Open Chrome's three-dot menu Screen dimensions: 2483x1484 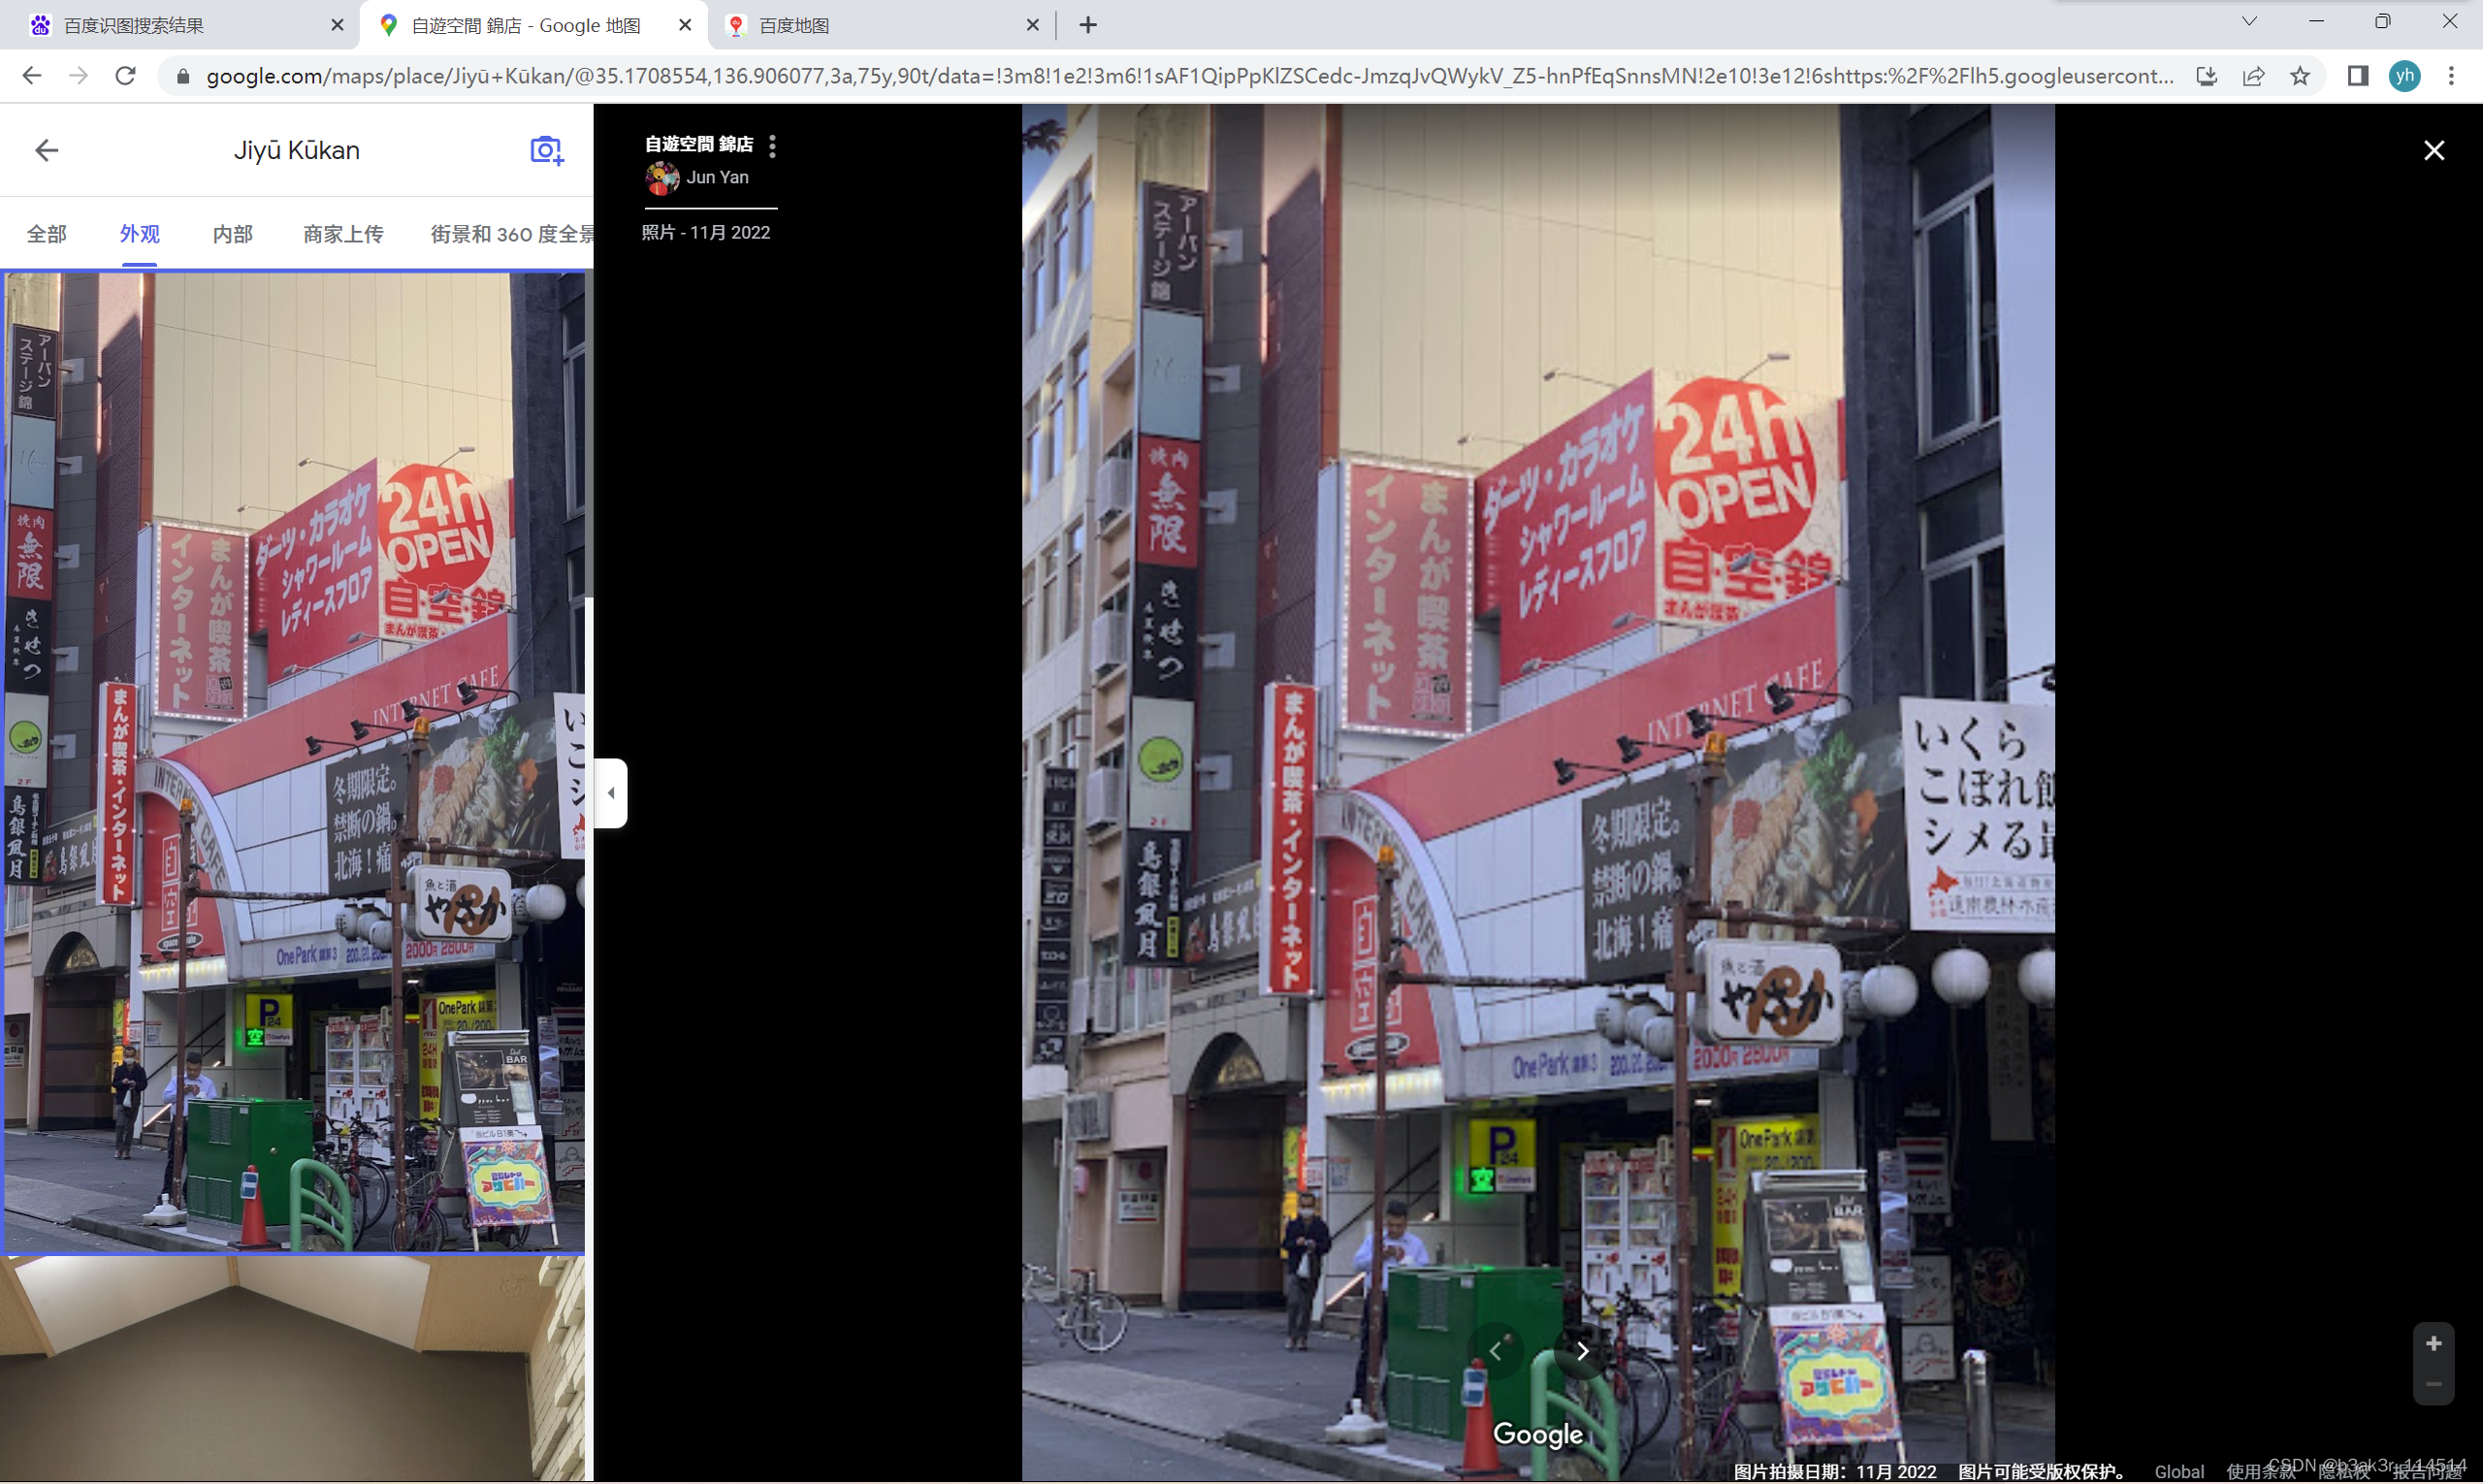[x=2451, y=76]
